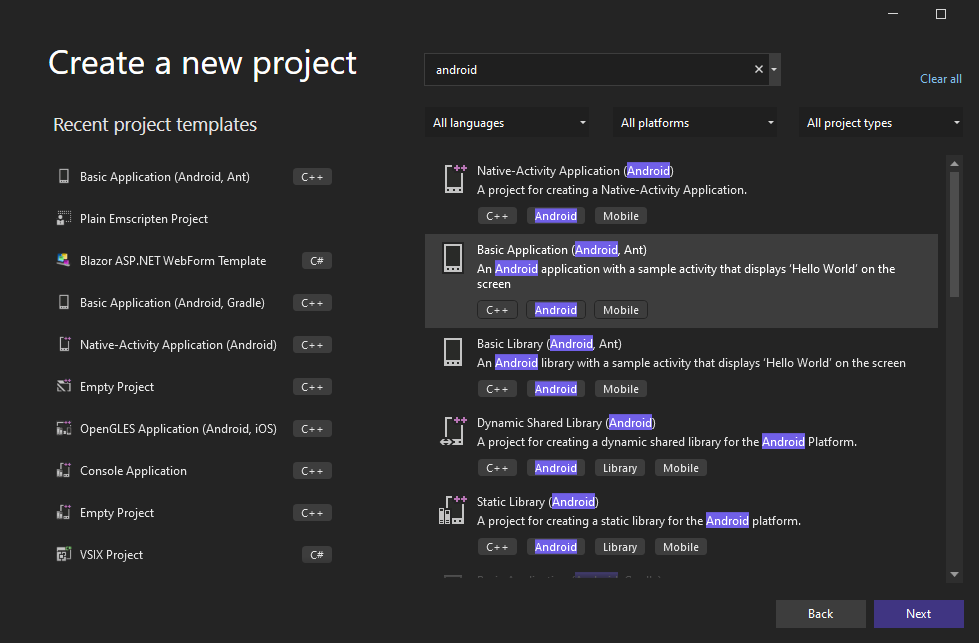The image size is (979, 643).
Task: Maximize the Create a new project window
Action: pyautogui.click(x=941, y=14)
